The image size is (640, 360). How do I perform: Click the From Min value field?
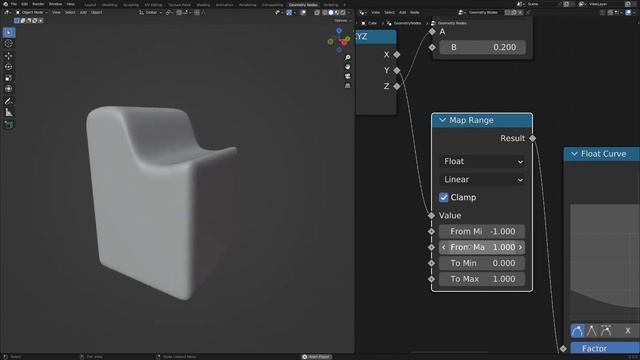pos(482,231)
